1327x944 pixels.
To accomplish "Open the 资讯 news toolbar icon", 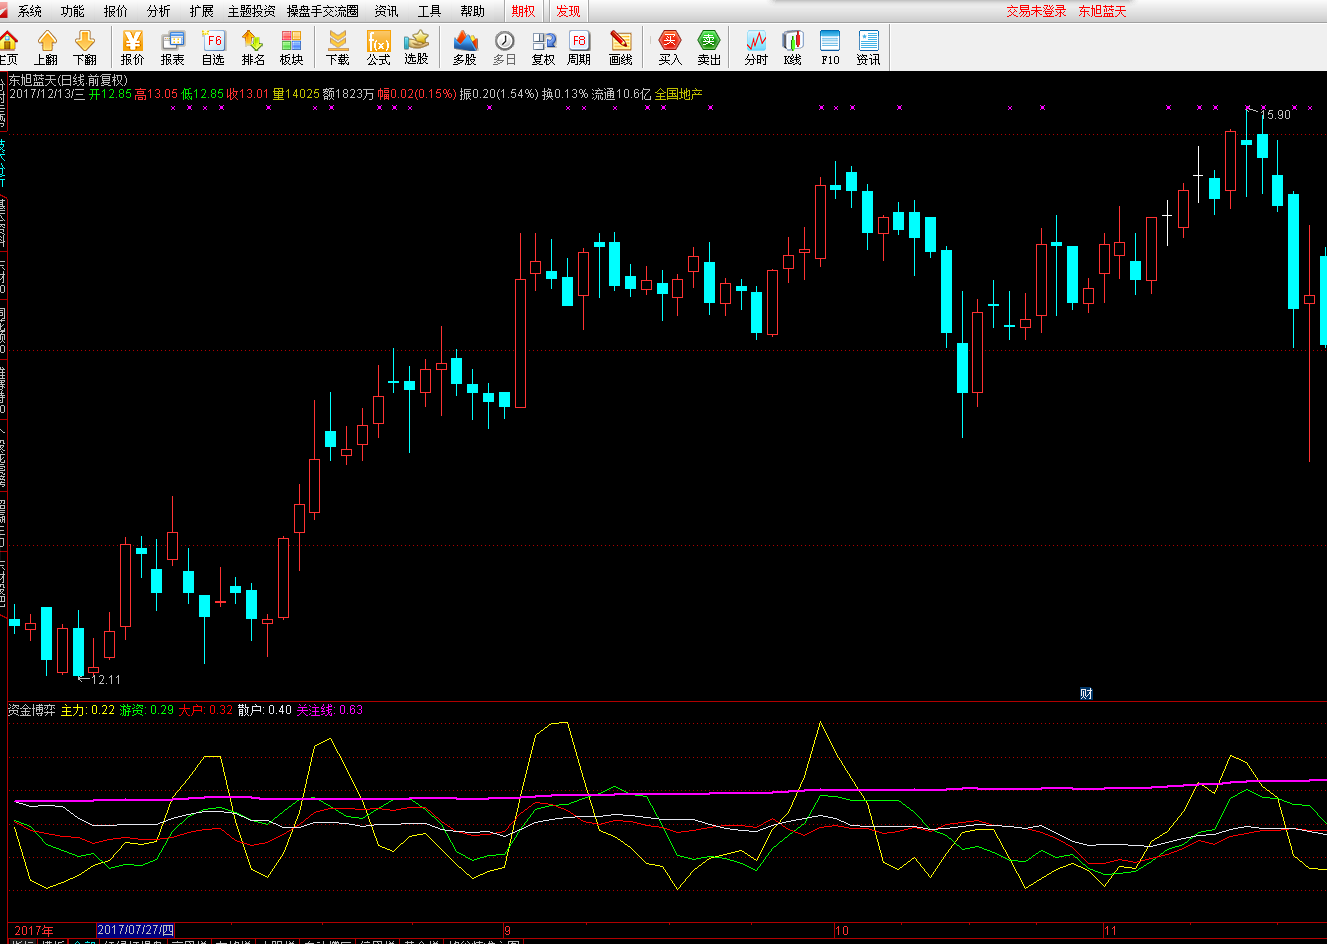I will 868,47.
